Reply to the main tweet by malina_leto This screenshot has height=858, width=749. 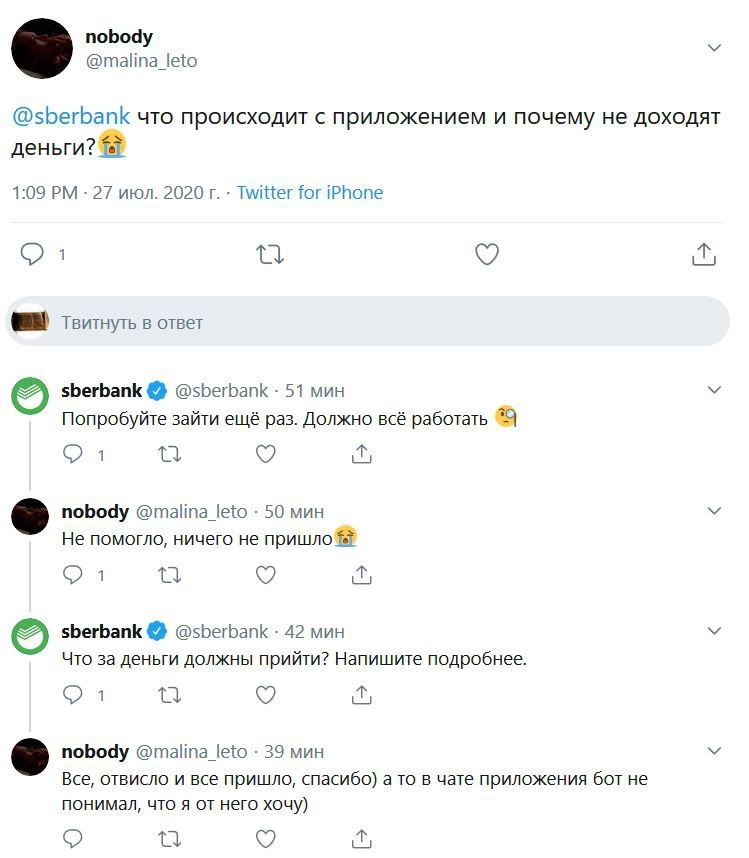(33, 255)
